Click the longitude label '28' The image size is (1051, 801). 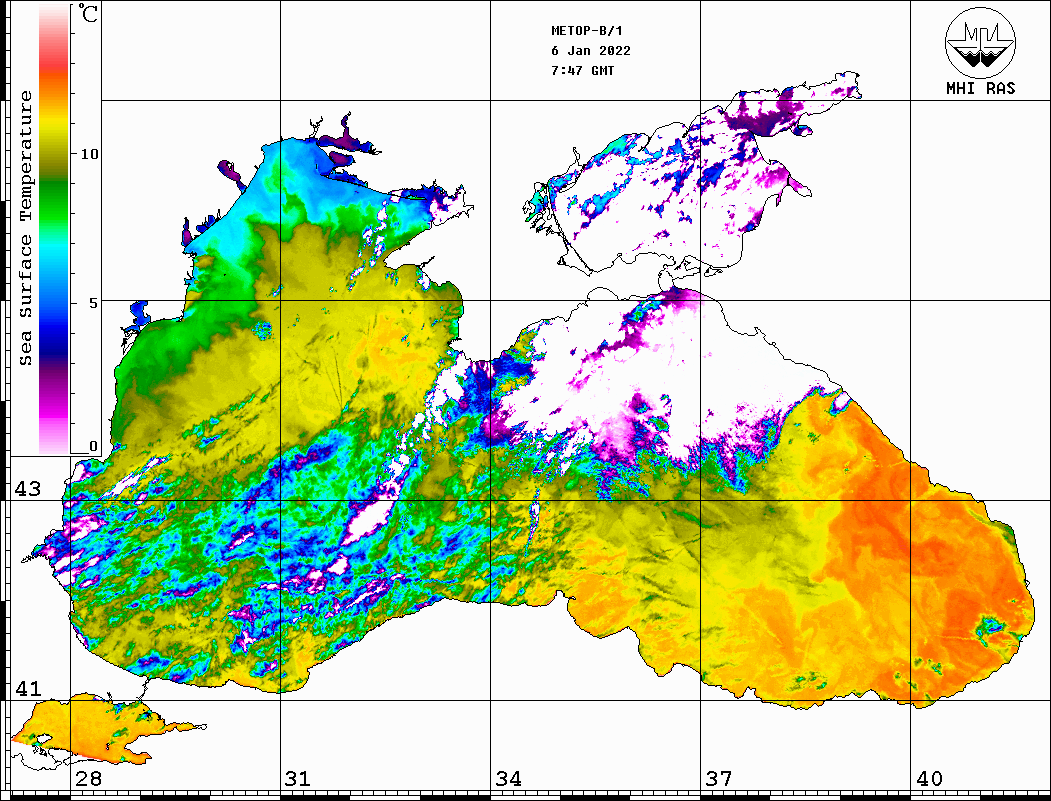88,778
